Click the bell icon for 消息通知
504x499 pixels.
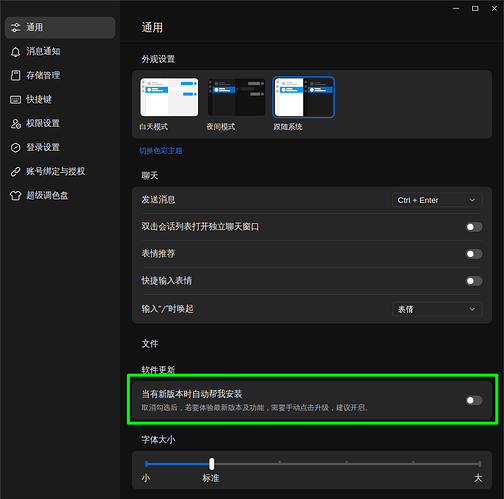click(15, 52)
